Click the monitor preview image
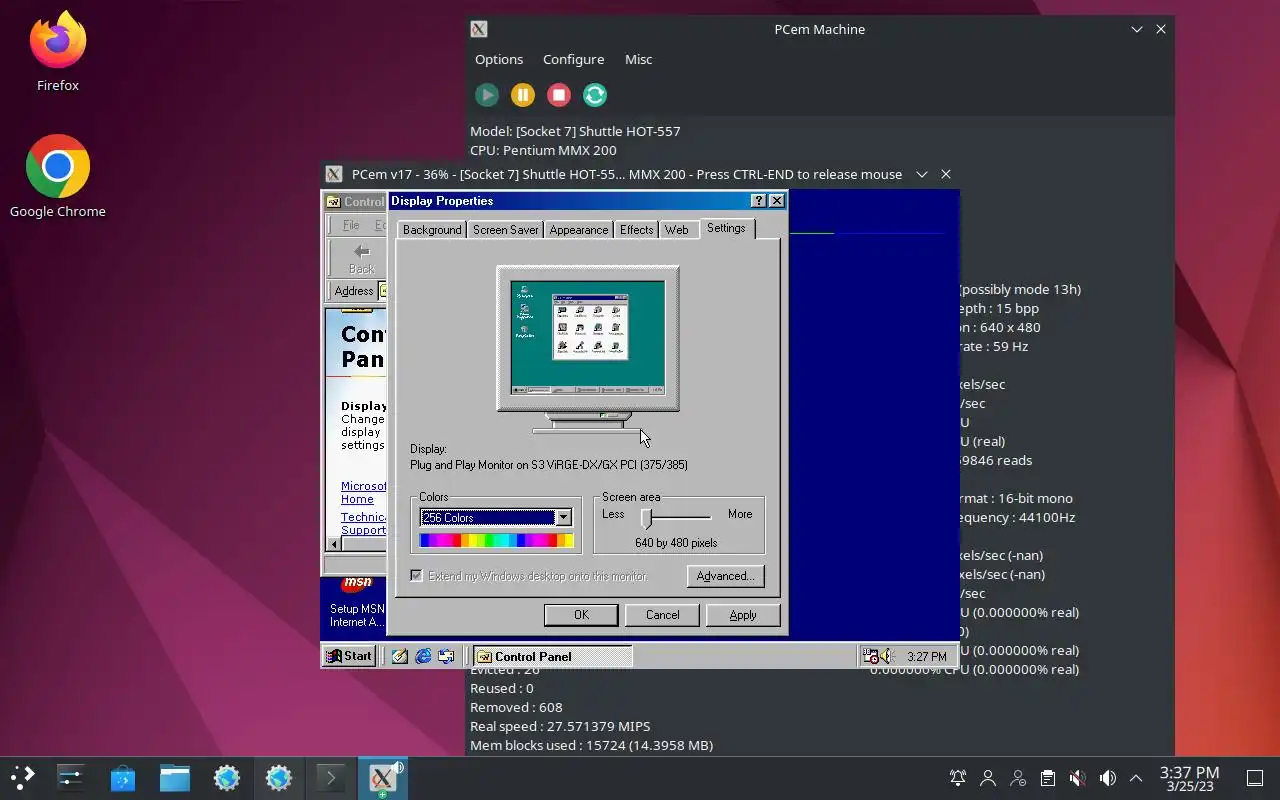 pyautogui.click(x=588, y=338)
